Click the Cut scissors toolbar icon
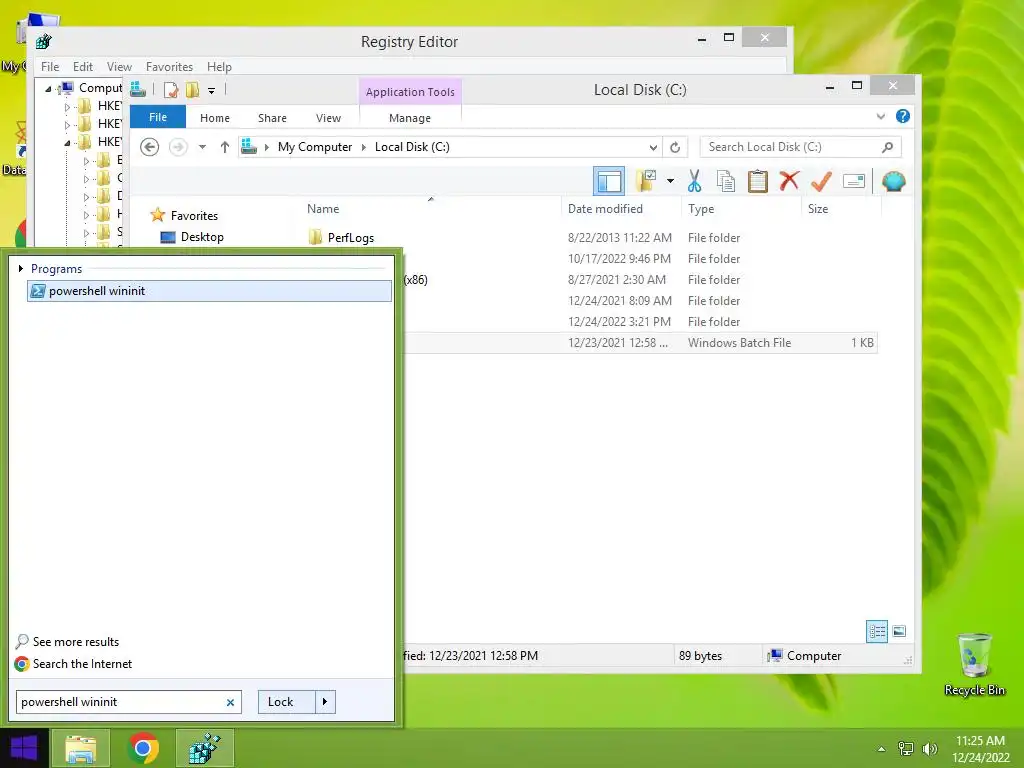 click(x=694, y=182)
